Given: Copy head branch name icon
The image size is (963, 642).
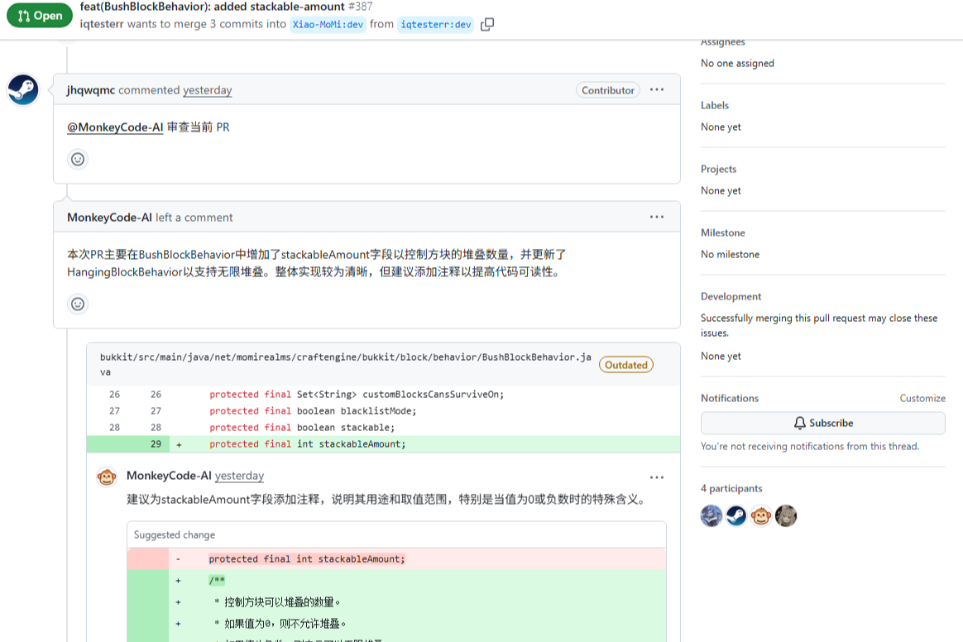Looking at the screenshot, I should pyautogui.click(x=487, y=25).
